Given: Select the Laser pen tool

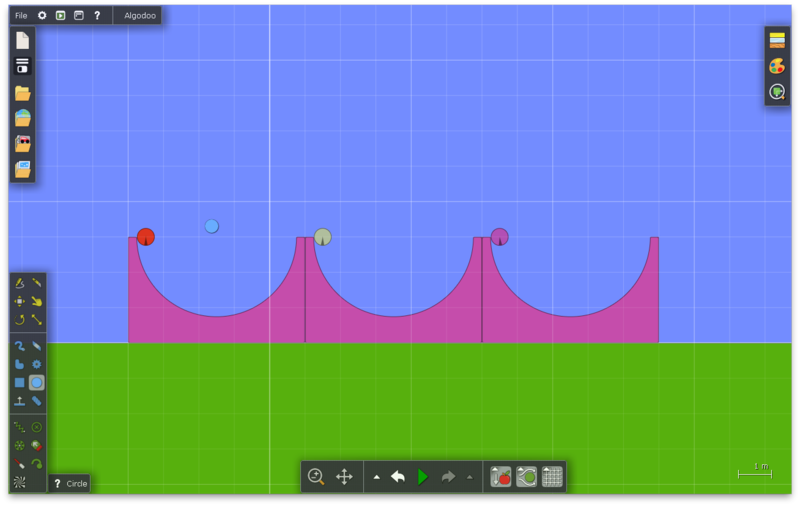Looking at the screenshot, I should 19,464.
